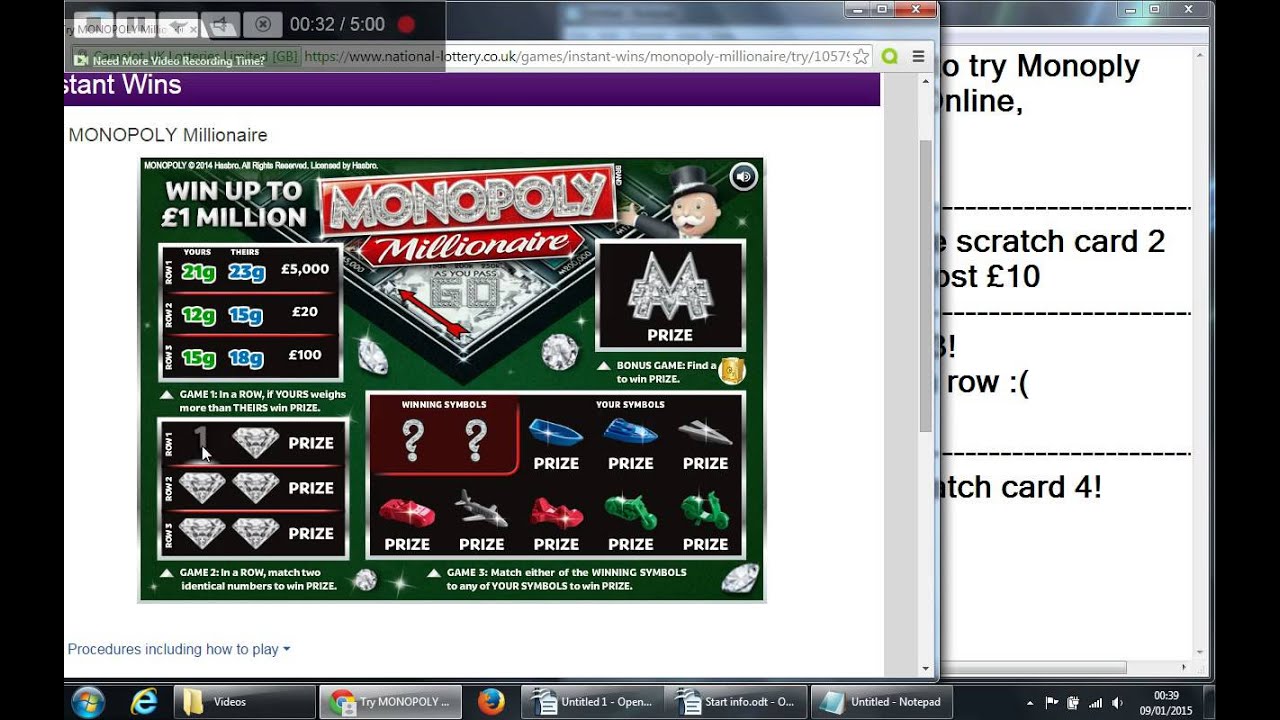Image resolution: width=1280 pixels, height=720 pixels.
Task: Cancel the recording with the X button
Action: tap(262, 24)
